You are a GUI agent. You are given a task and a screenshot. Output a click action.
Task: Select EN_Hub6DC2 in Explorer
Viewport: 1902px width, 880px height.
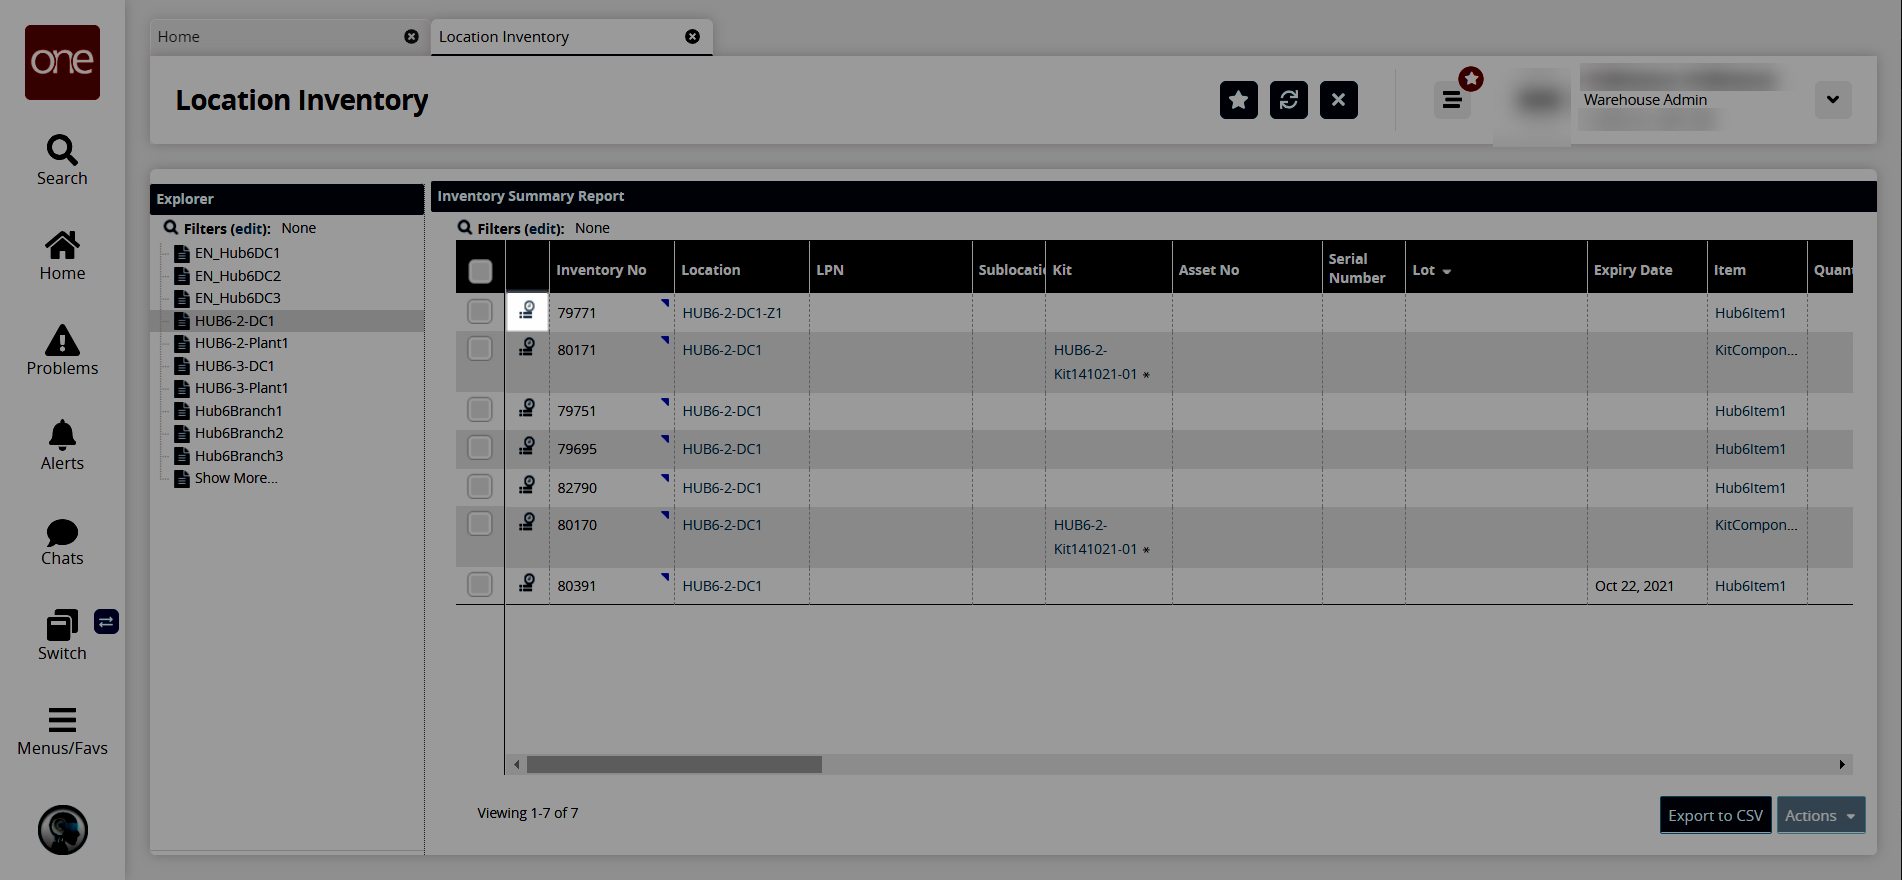(238, 276)
